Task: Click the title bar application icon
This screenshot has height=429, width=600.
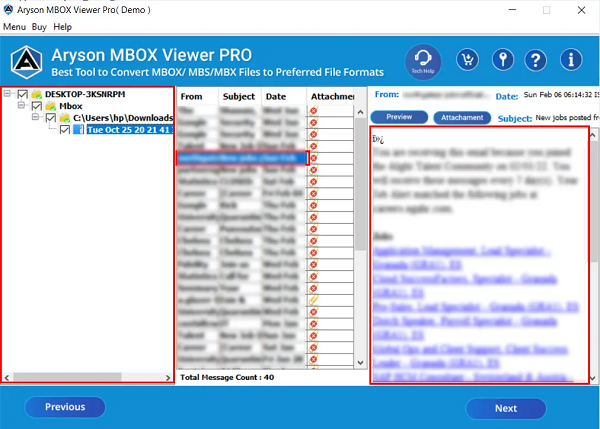Action: pos(8,9)
